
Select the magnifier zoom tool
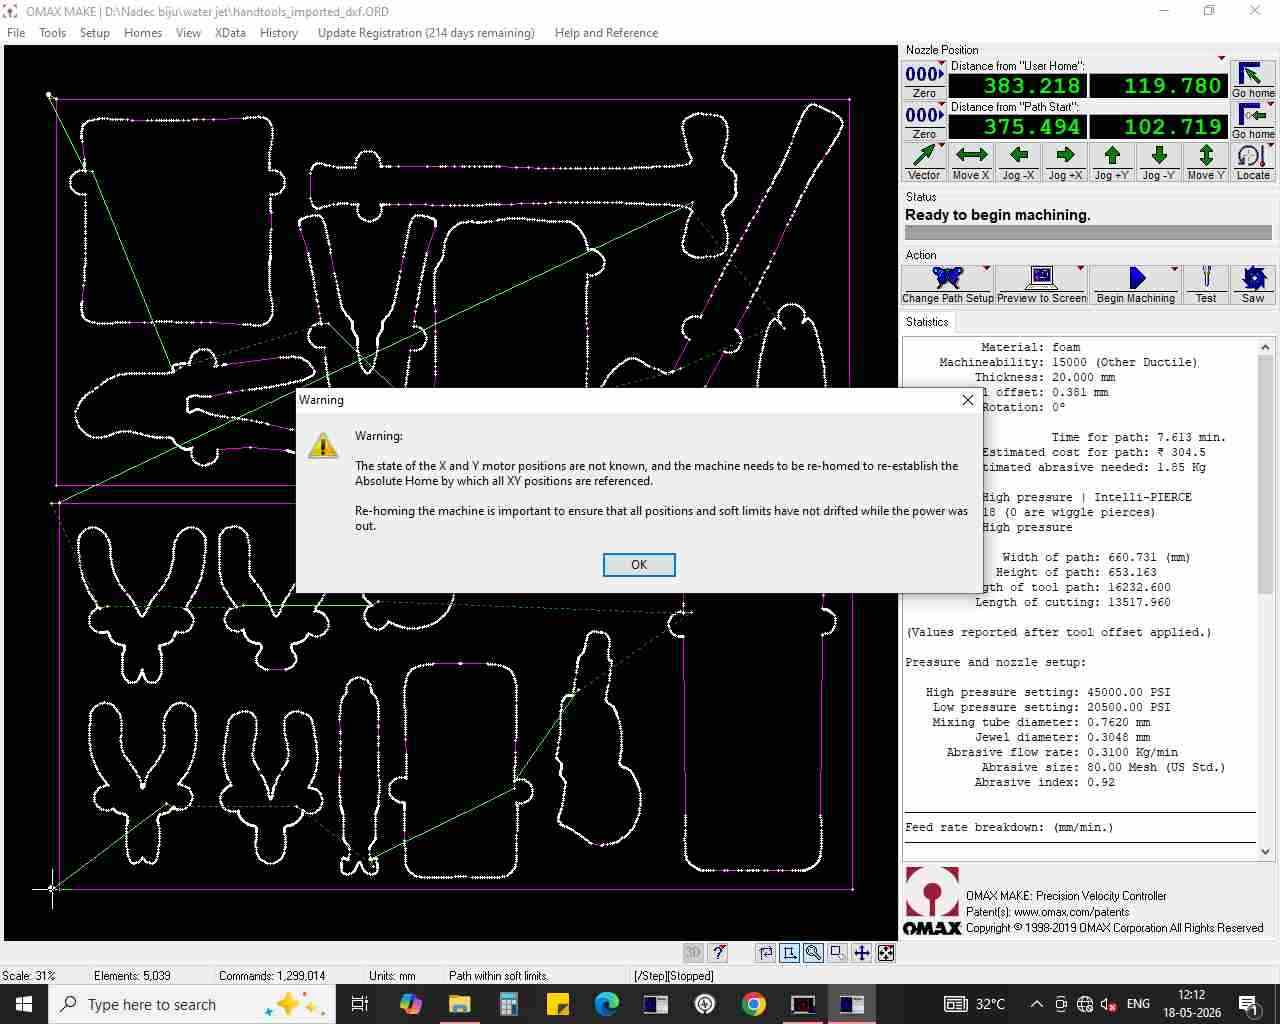pos(814,953)
